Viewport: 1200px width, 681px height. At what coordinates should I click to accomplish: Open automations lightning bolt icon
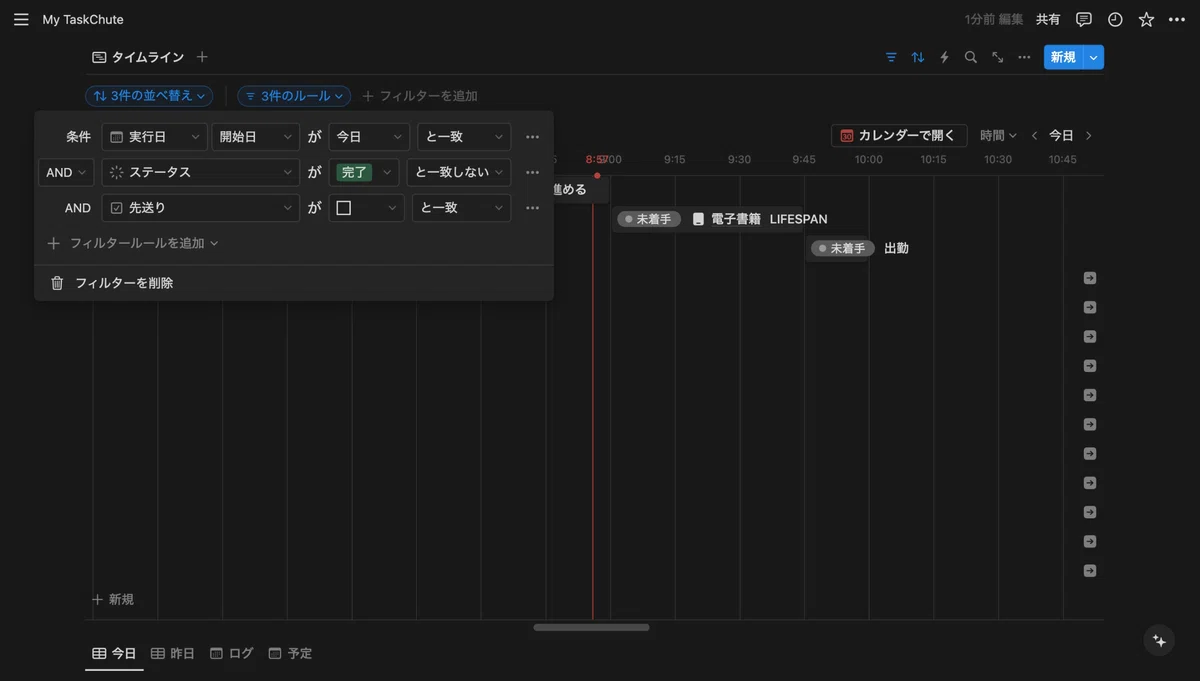tap(944, 57)
